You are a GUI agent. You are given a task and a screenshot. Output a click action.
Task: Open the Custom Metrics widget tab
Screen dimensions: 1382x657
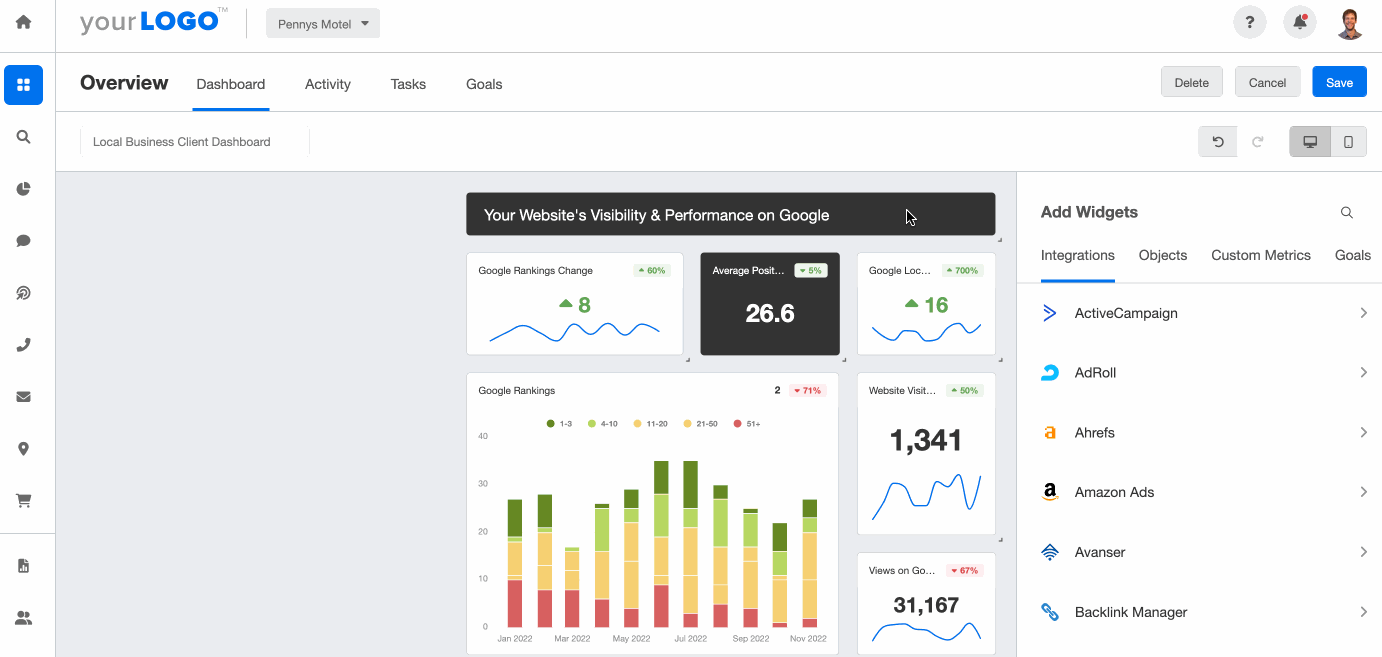pyautogui.click(x=1260, y=255)
